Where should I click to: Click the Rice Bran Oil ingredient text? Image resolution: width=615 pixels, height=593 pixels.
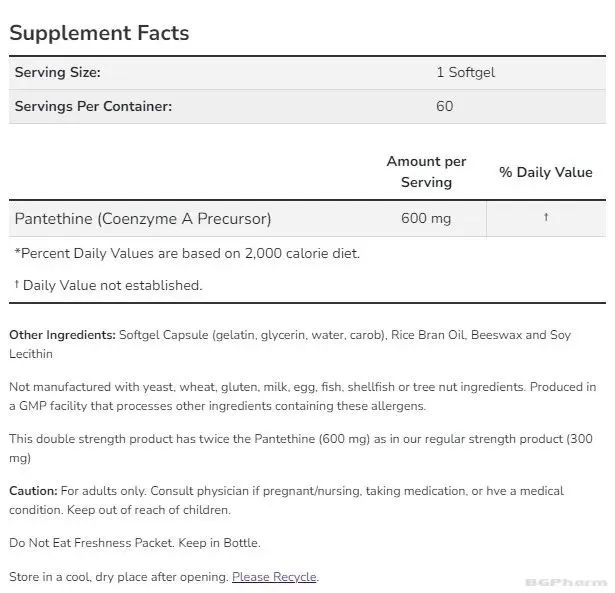pyautogui.click(x=428, y=335)
